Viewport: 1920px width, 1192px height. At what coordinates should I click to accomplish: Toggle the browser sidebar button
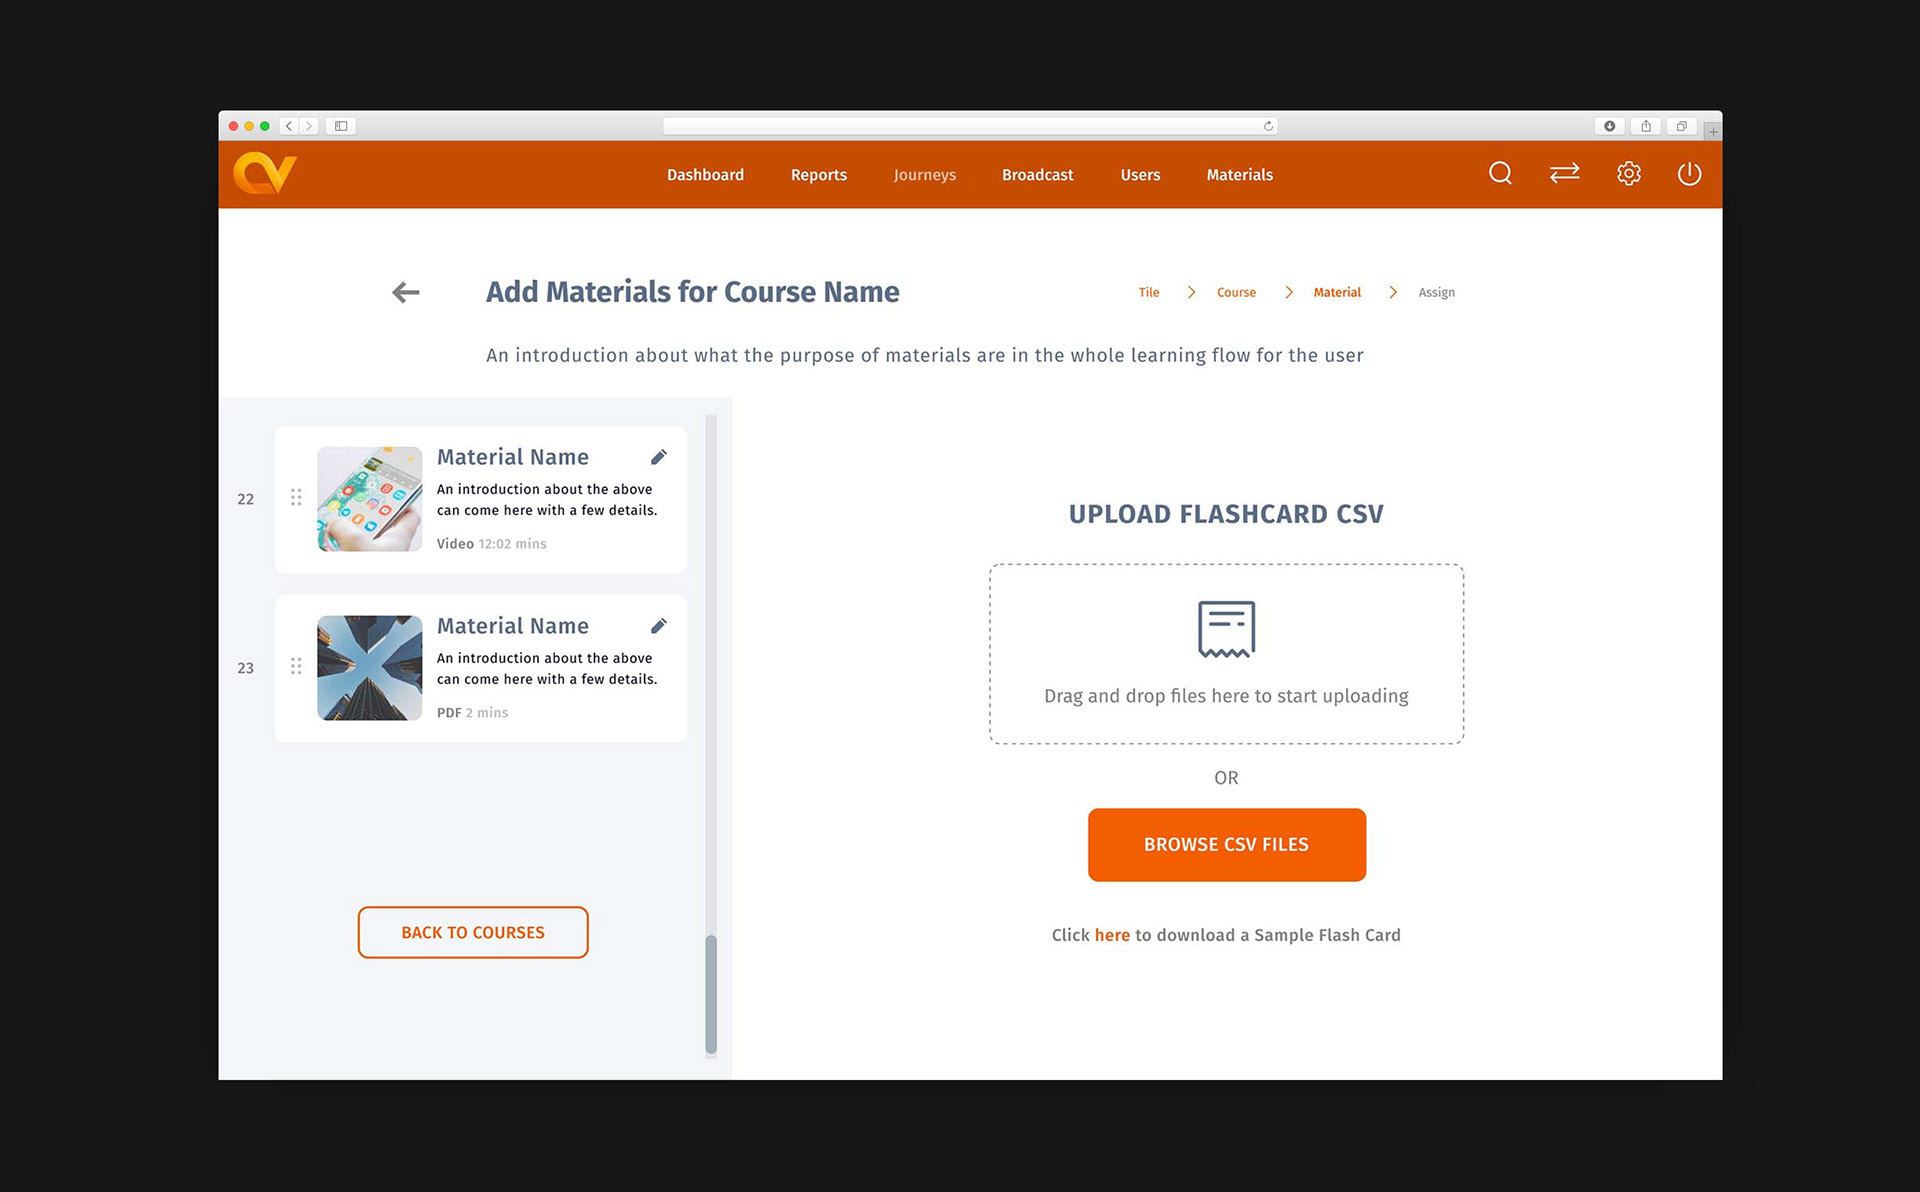341,126
